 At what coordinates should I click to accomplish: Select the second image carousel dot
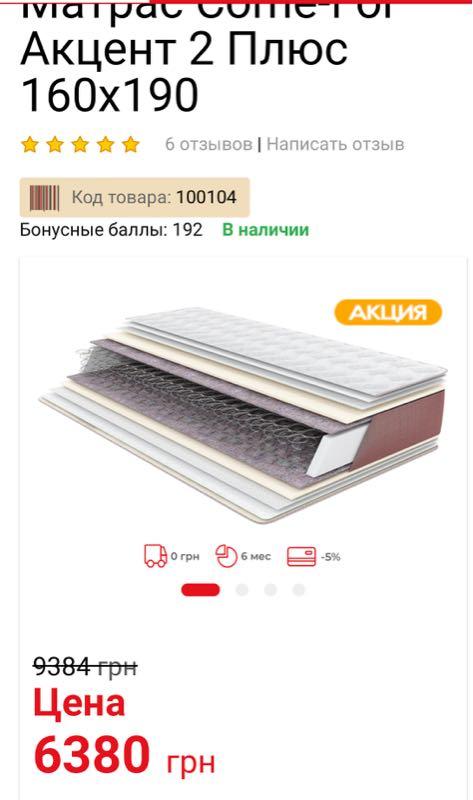(242, 590)
